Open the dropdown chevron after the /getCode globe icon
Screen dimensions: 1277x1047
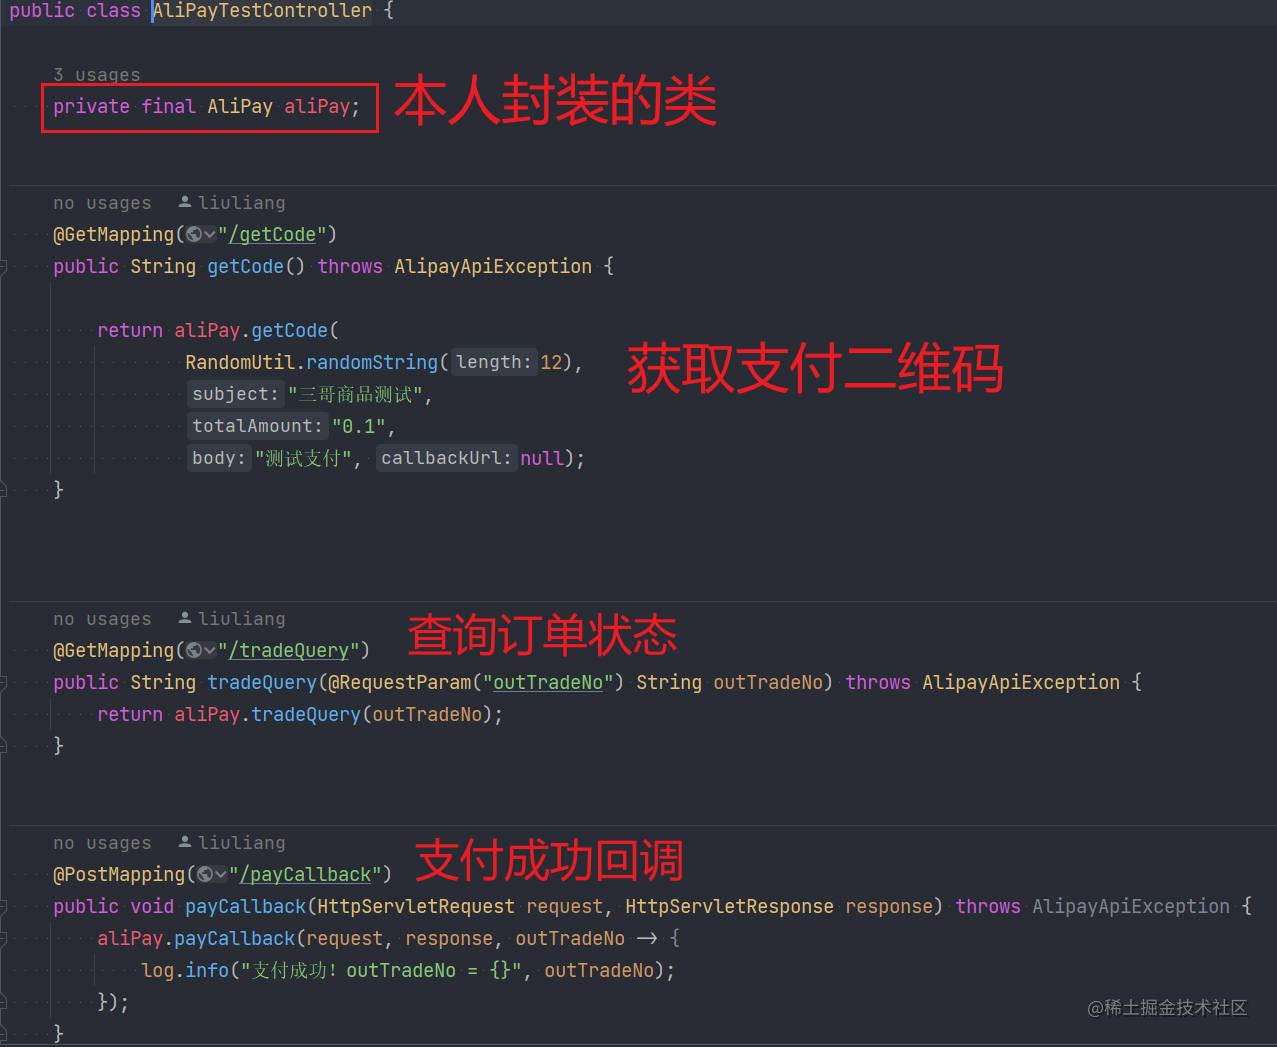[x=209, y=234]
